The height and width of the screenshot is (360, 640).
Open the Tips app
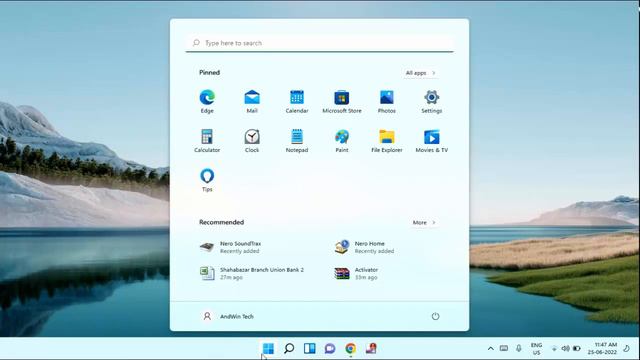click(x=207, y=180)
